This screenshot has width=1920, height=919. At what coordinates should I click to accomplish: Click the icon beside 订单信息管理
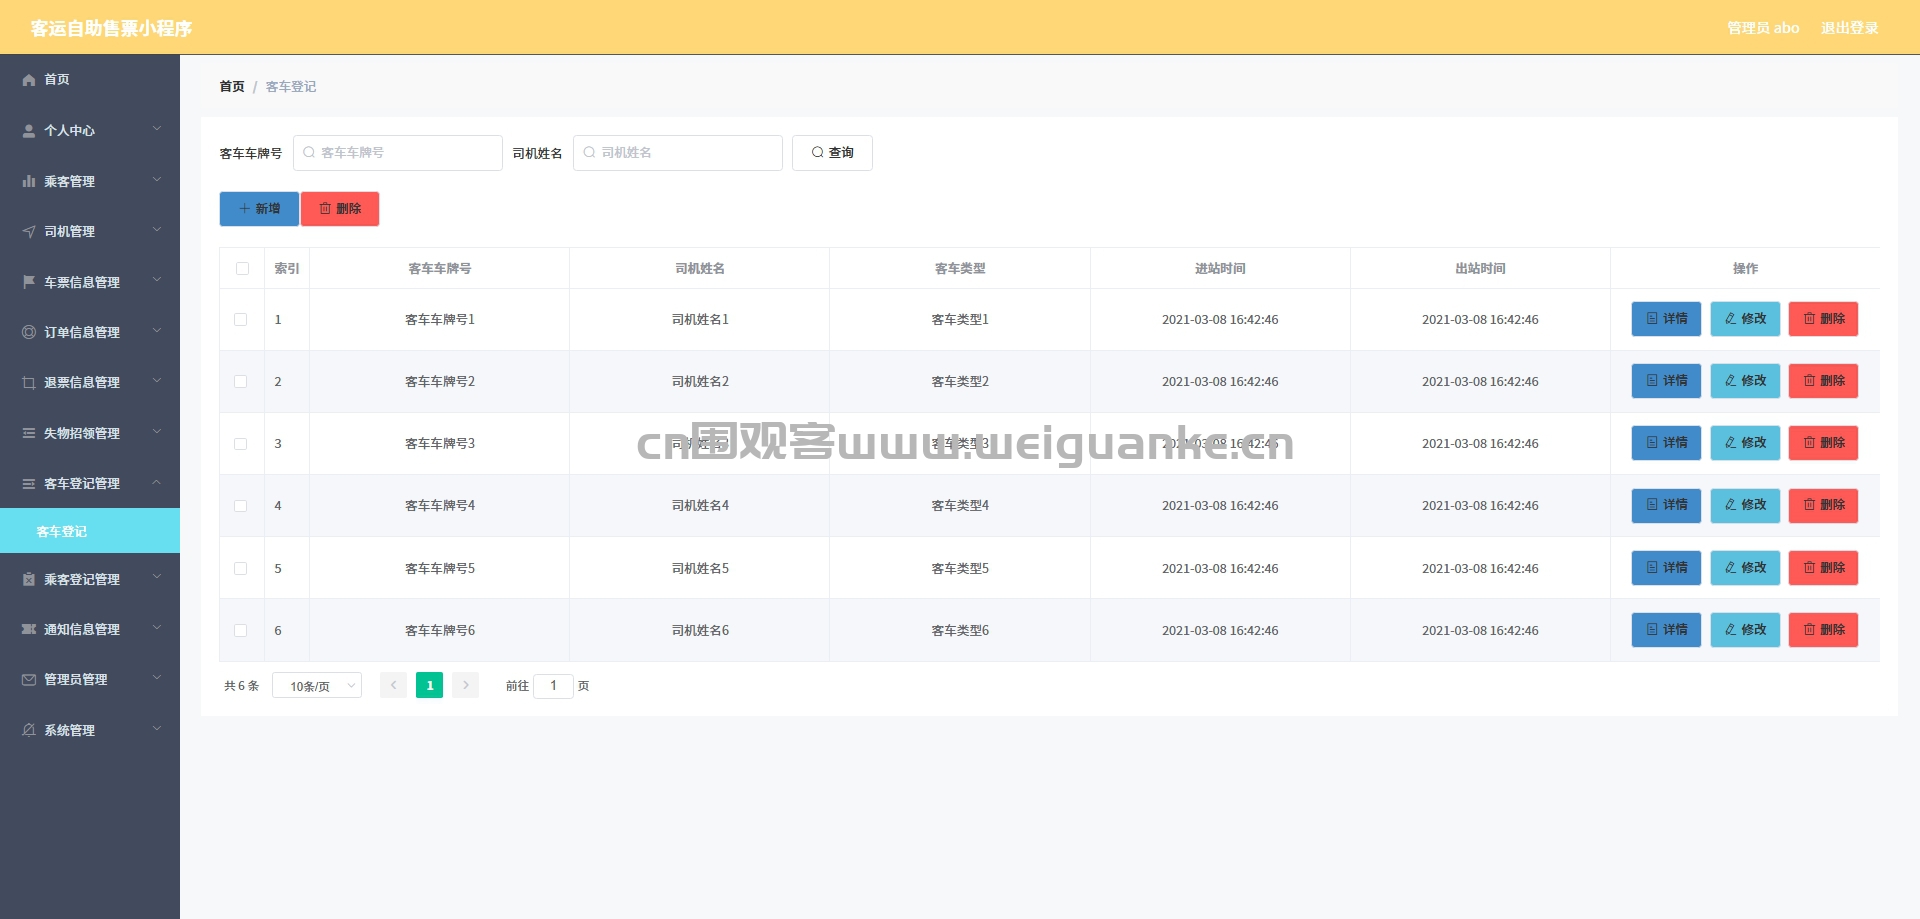(x=29, y=332)
